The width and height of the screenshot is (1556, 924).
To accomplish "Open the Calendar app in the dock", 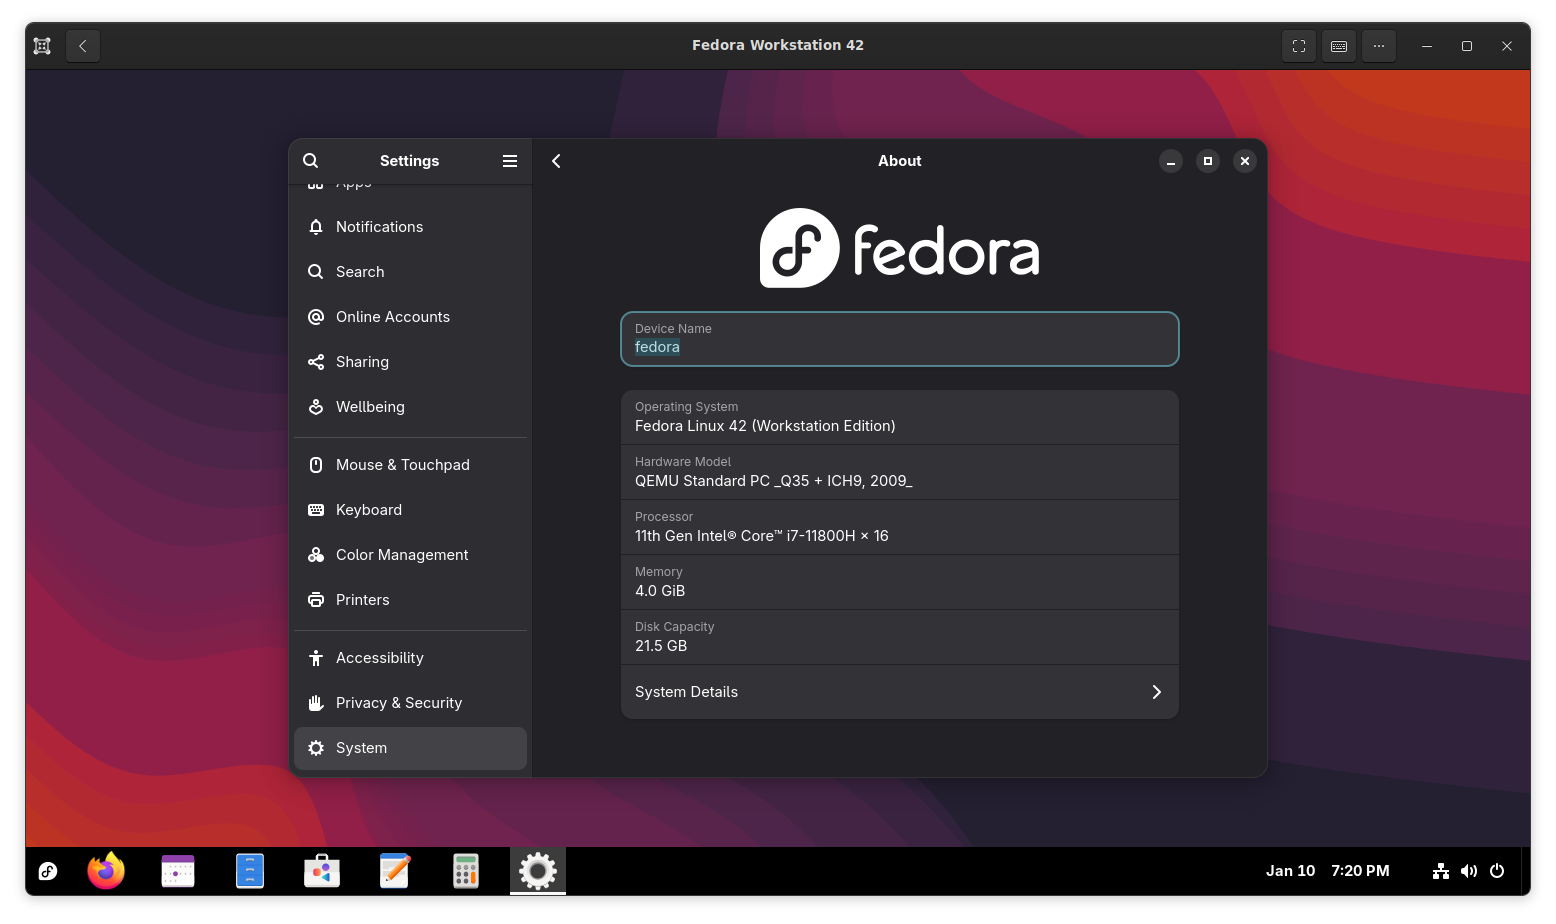I will (178, 871).
